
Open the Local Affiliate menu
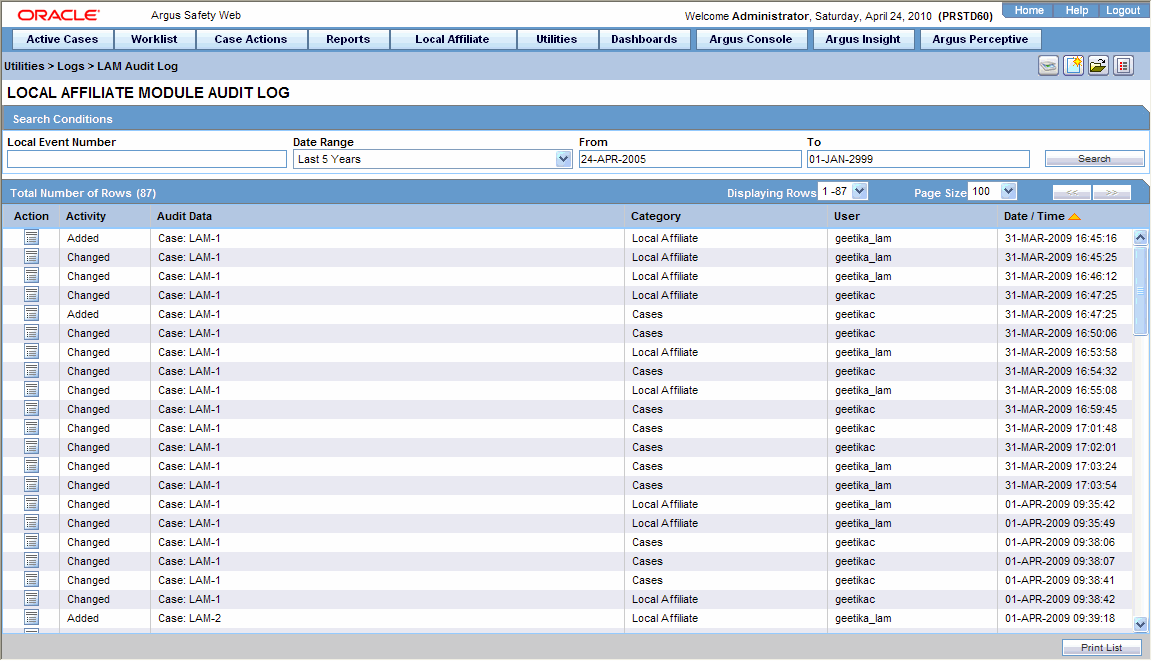(452, 39)
